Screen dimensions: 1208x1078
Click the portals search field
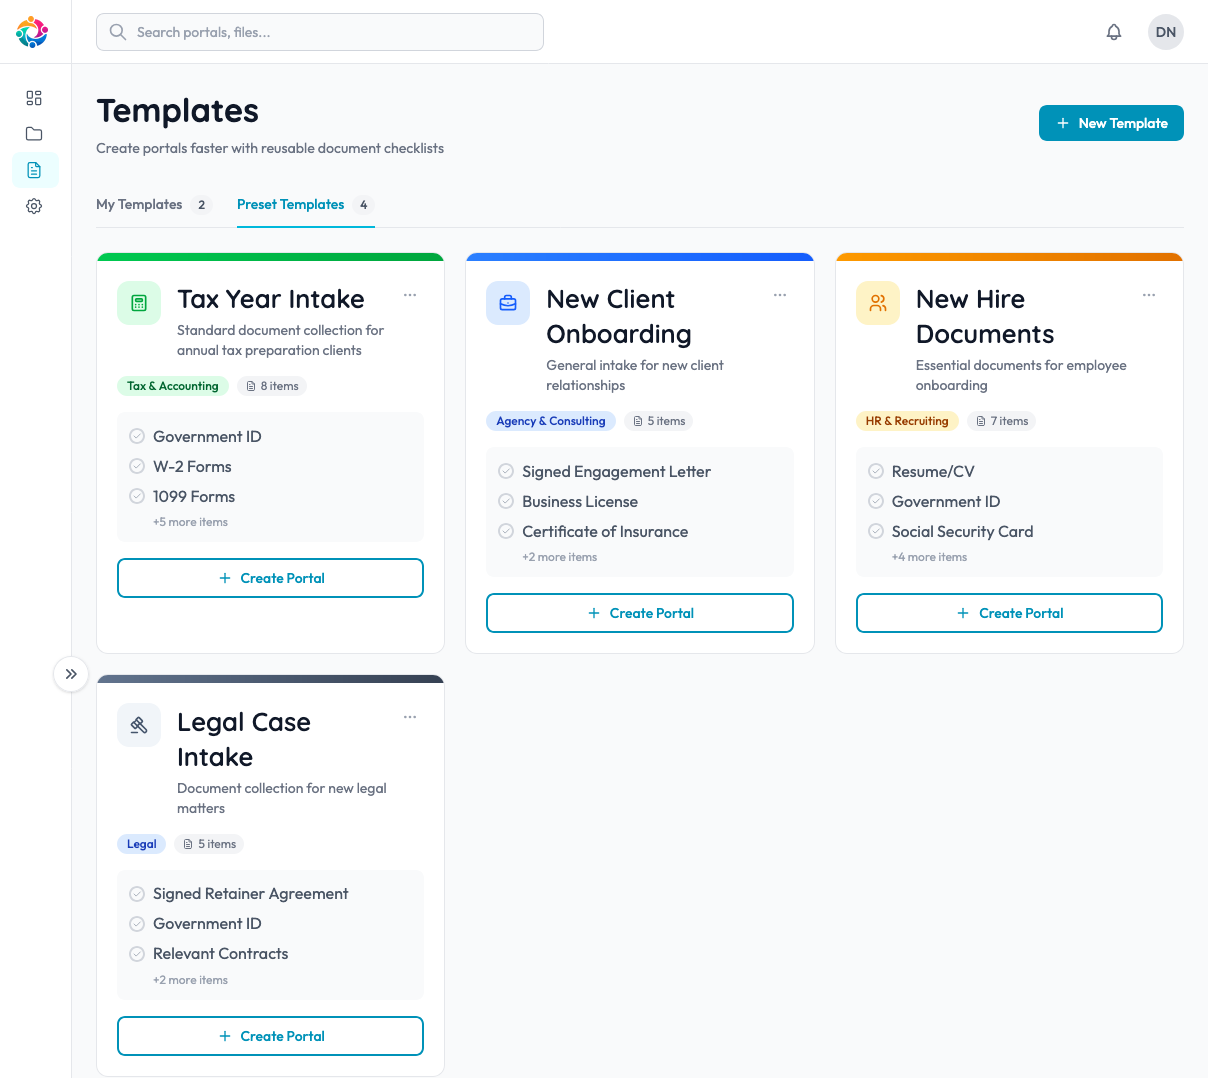[319, 31]
